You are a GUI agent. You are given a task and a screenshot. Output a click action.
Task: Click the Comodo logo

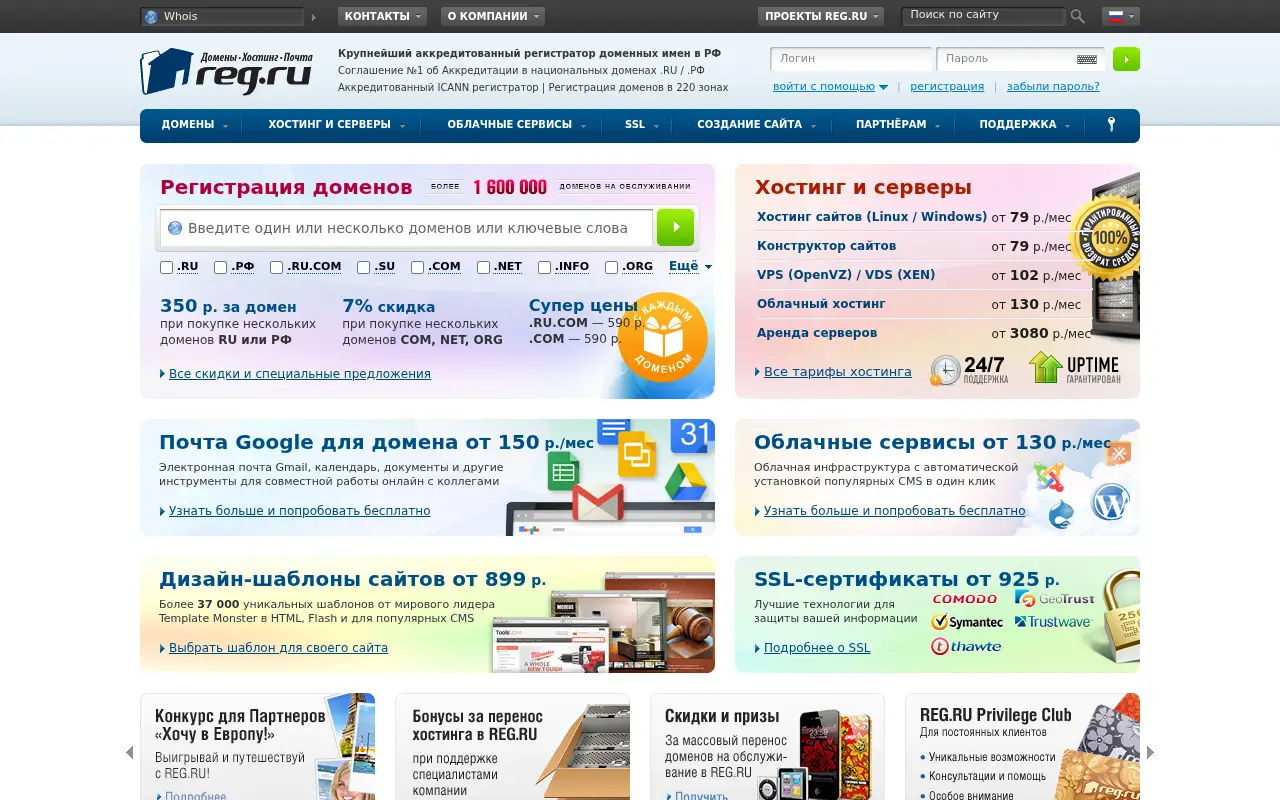[x=964, y=598]
